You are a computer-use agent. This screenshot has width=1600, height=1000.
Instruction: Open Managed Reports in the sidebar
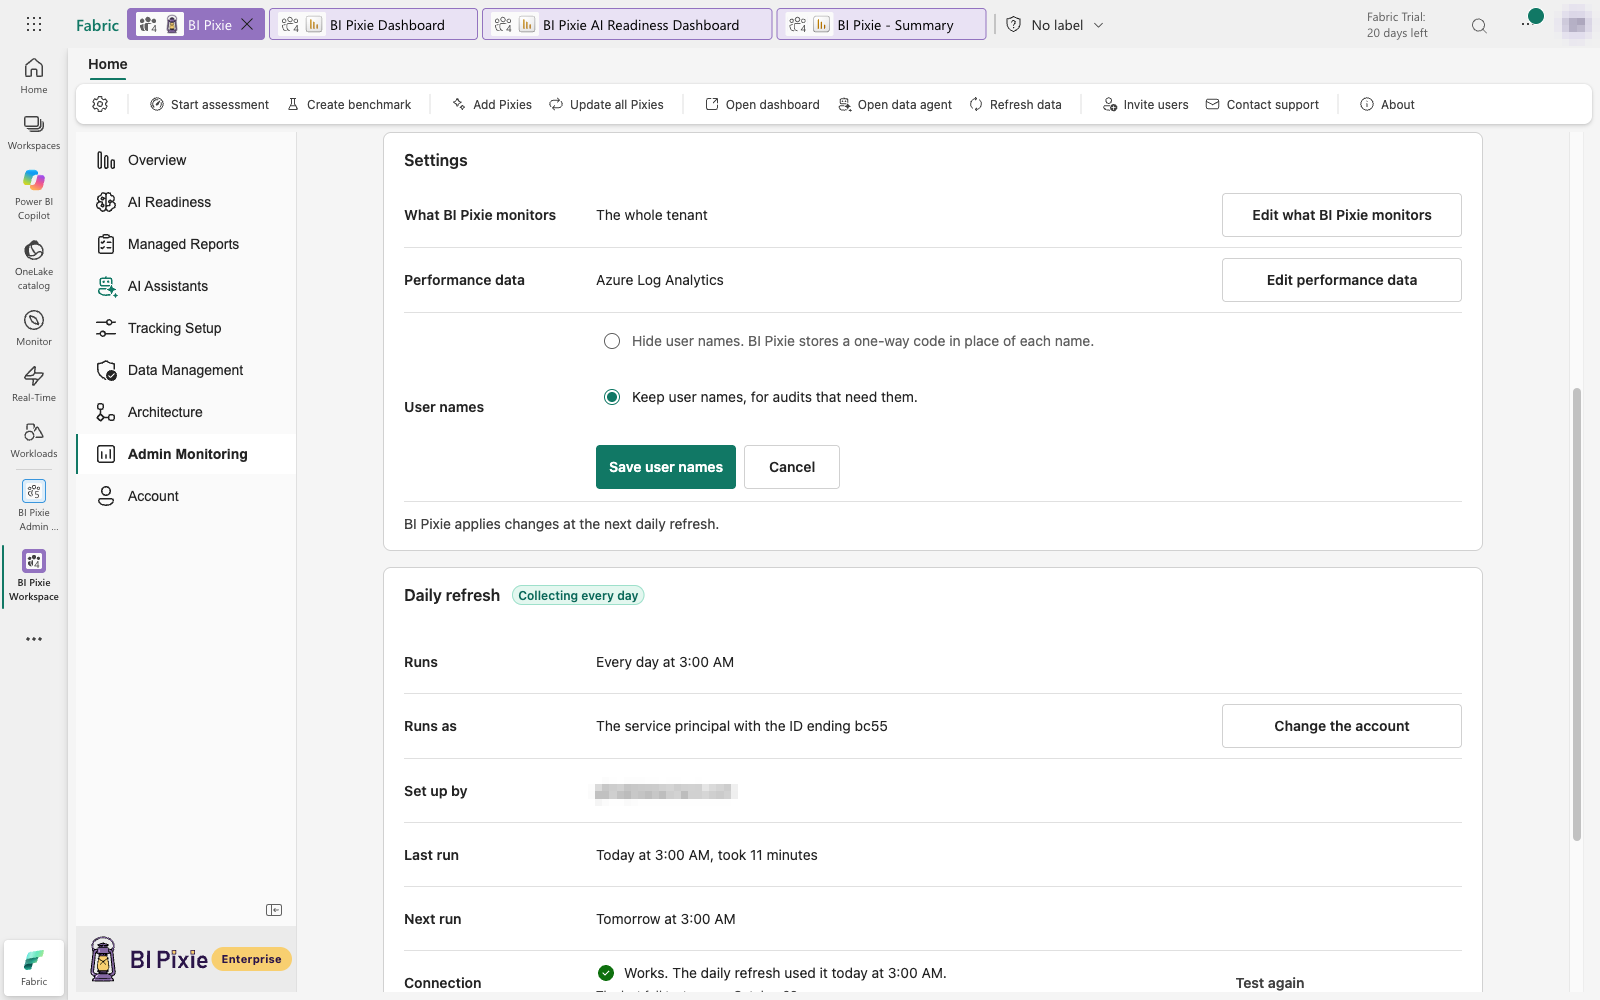point(186,244)
